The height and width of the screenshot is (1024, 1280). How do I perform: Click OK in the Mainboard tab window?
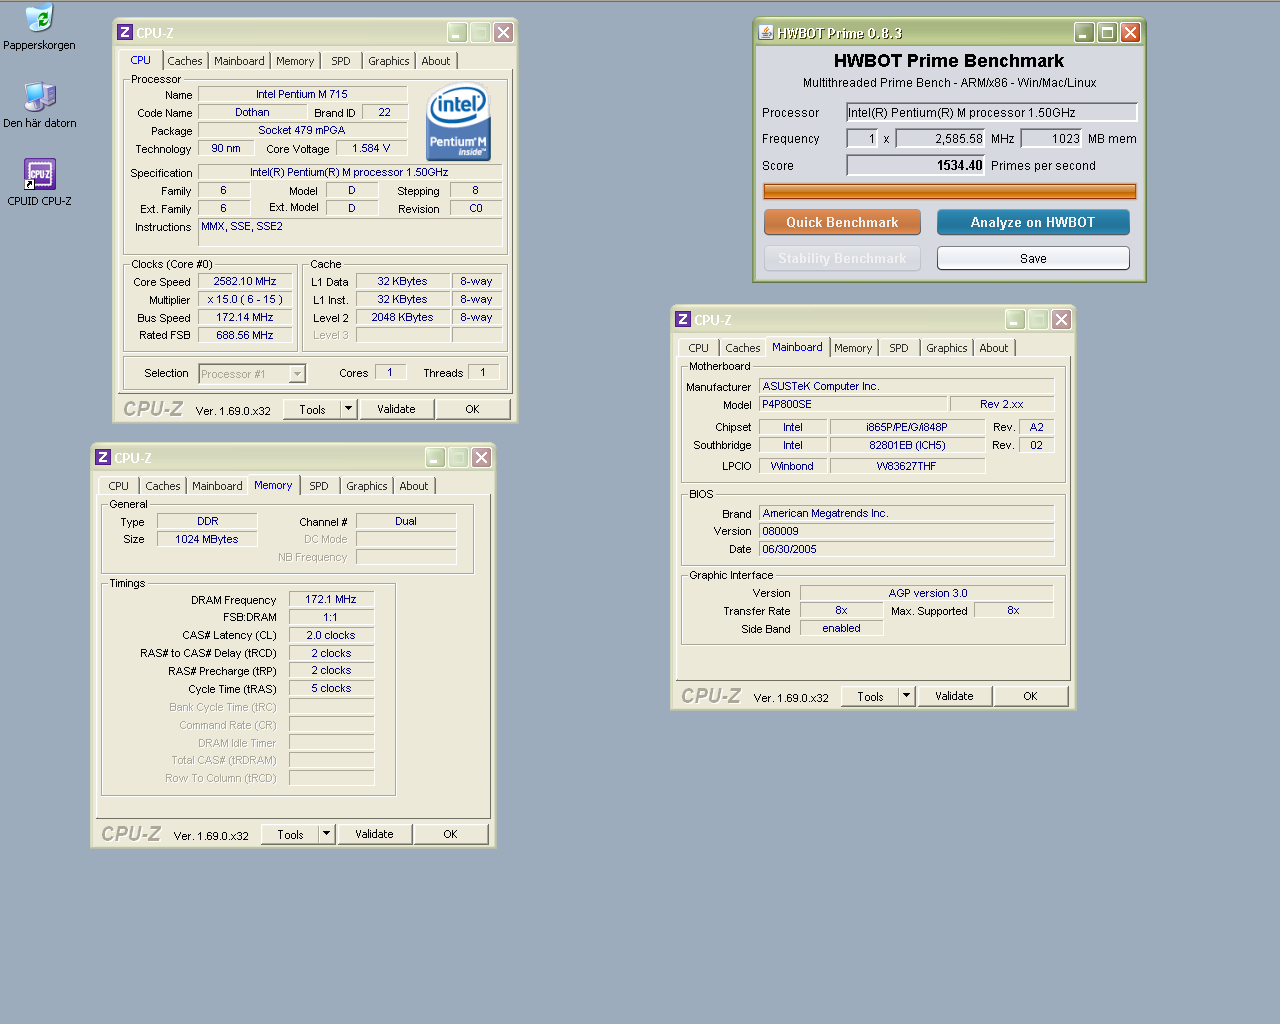click(x=1030, y=696)
